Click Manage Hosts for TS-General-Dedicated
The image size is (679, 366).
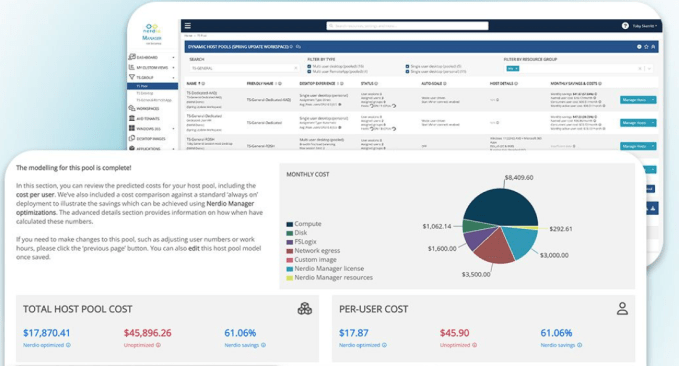[x=634, y=123]
